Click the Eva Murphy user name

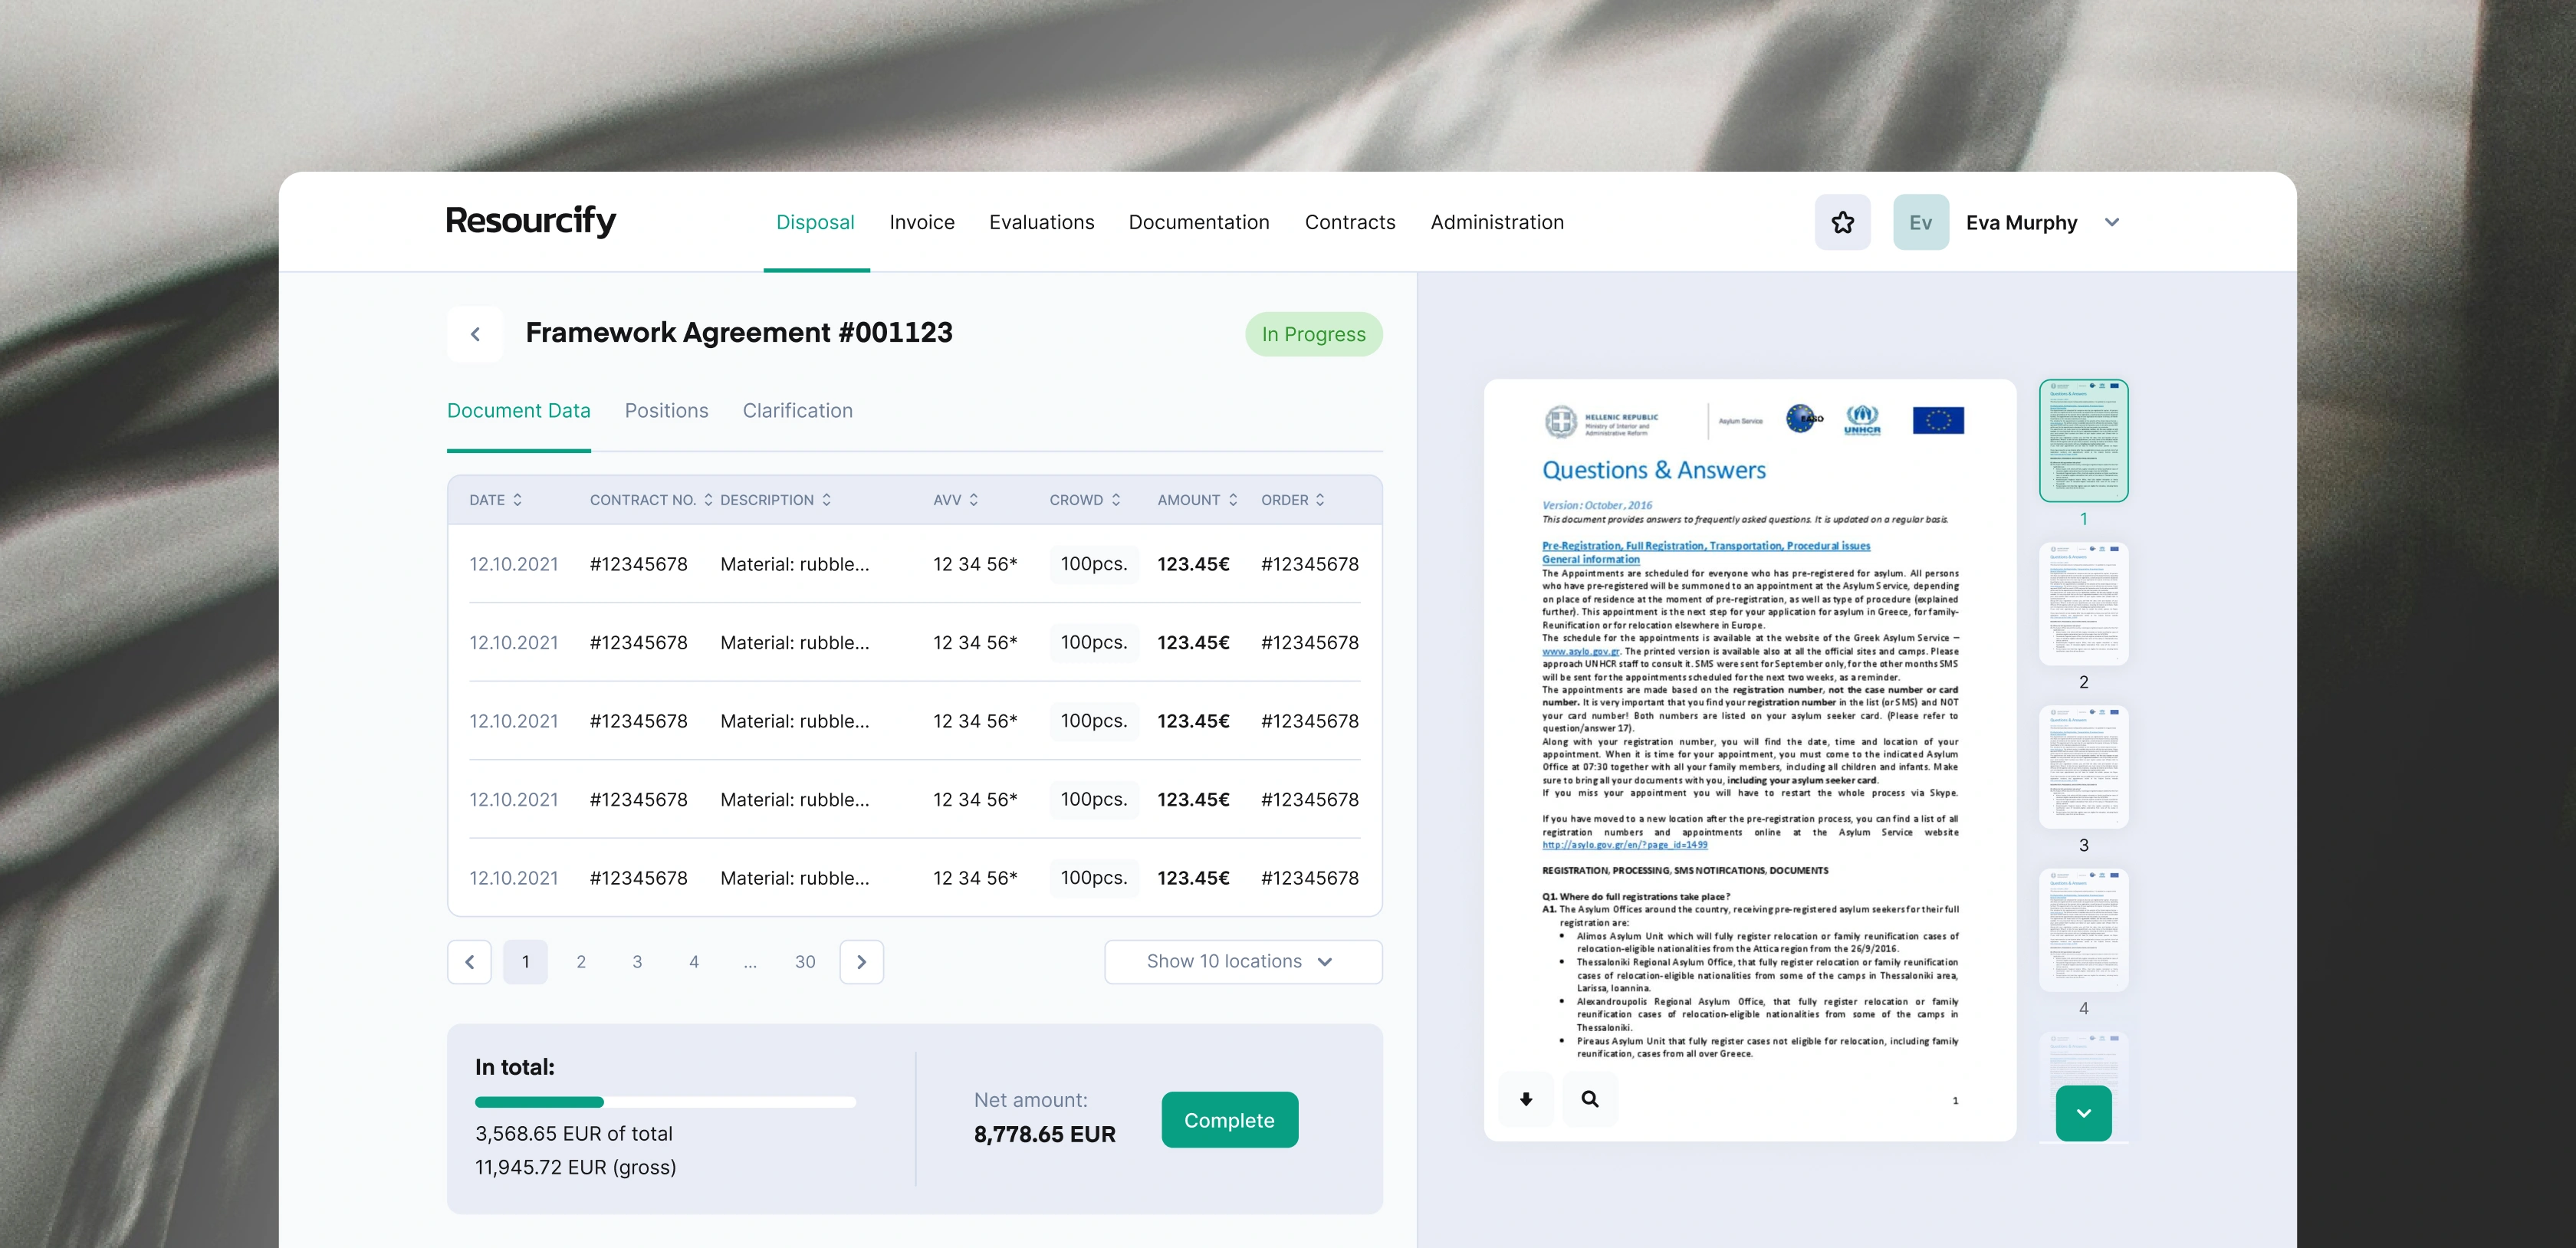point(2021,222)
